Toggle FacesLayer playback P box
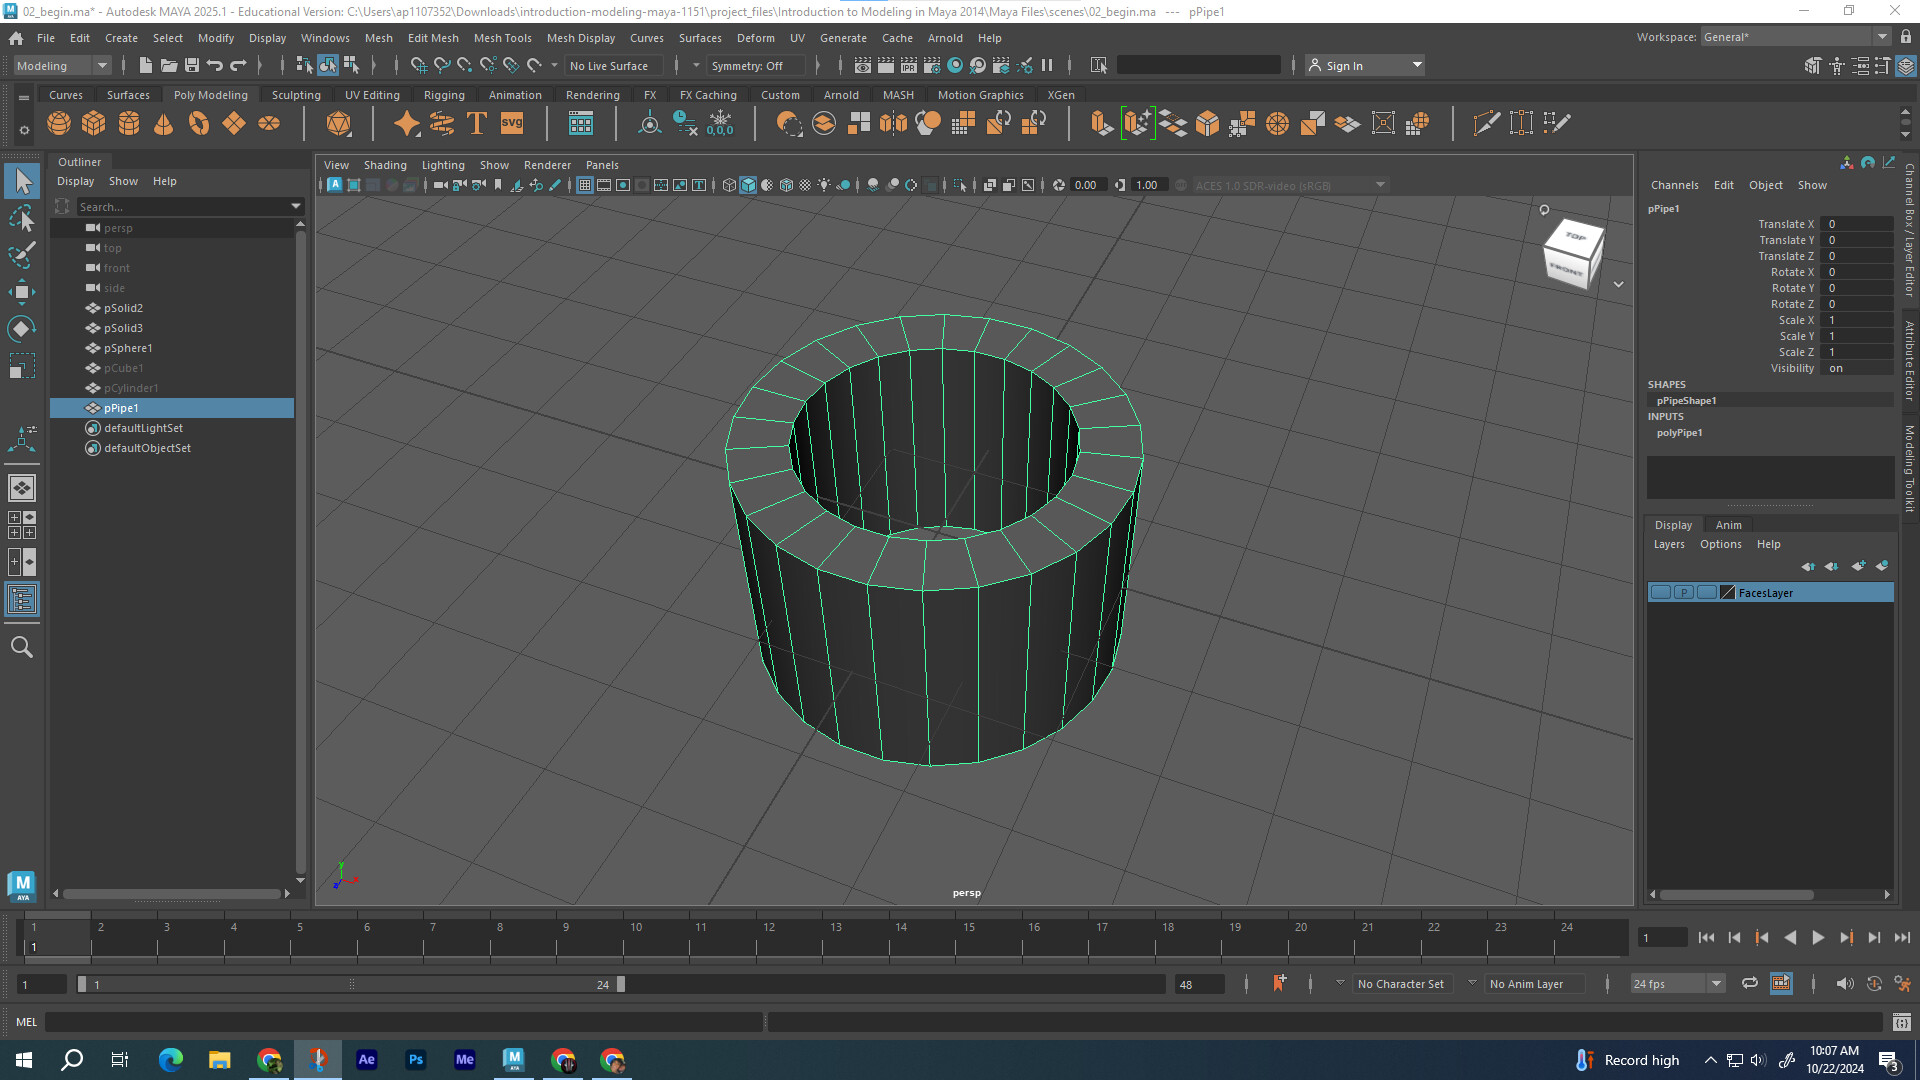Screen dimensions: 1920x1080 (1684, 593)
